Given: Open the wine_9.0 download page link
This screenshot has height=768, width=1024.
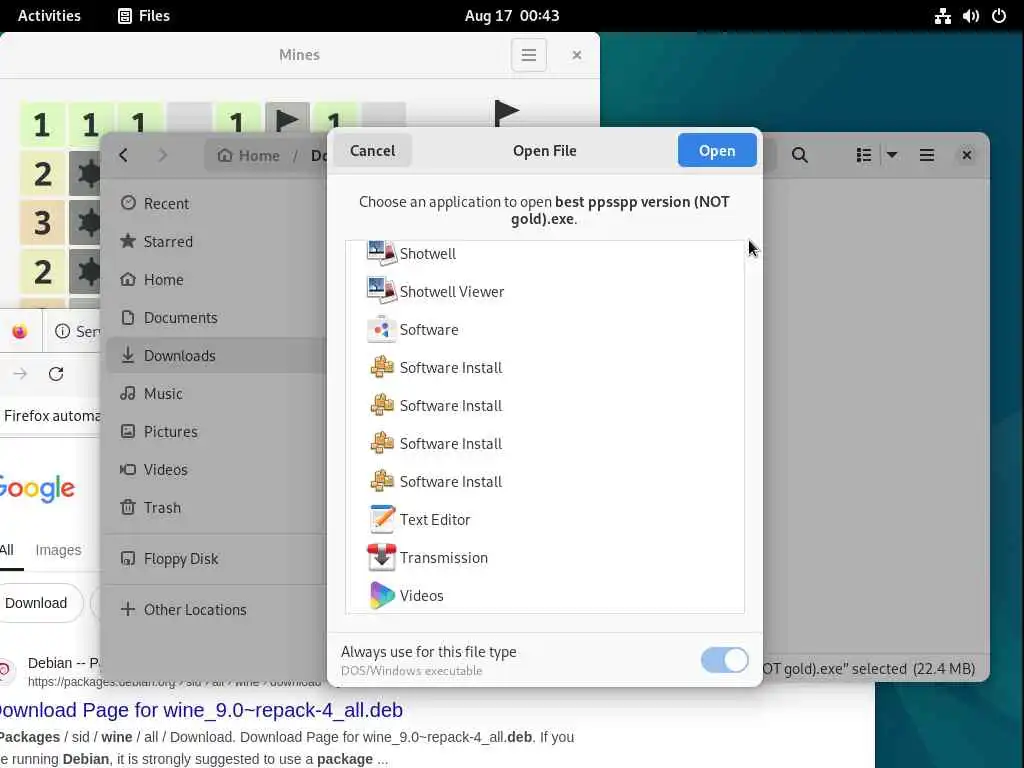Looking at the screenshot, I should (x=200, y=710).
